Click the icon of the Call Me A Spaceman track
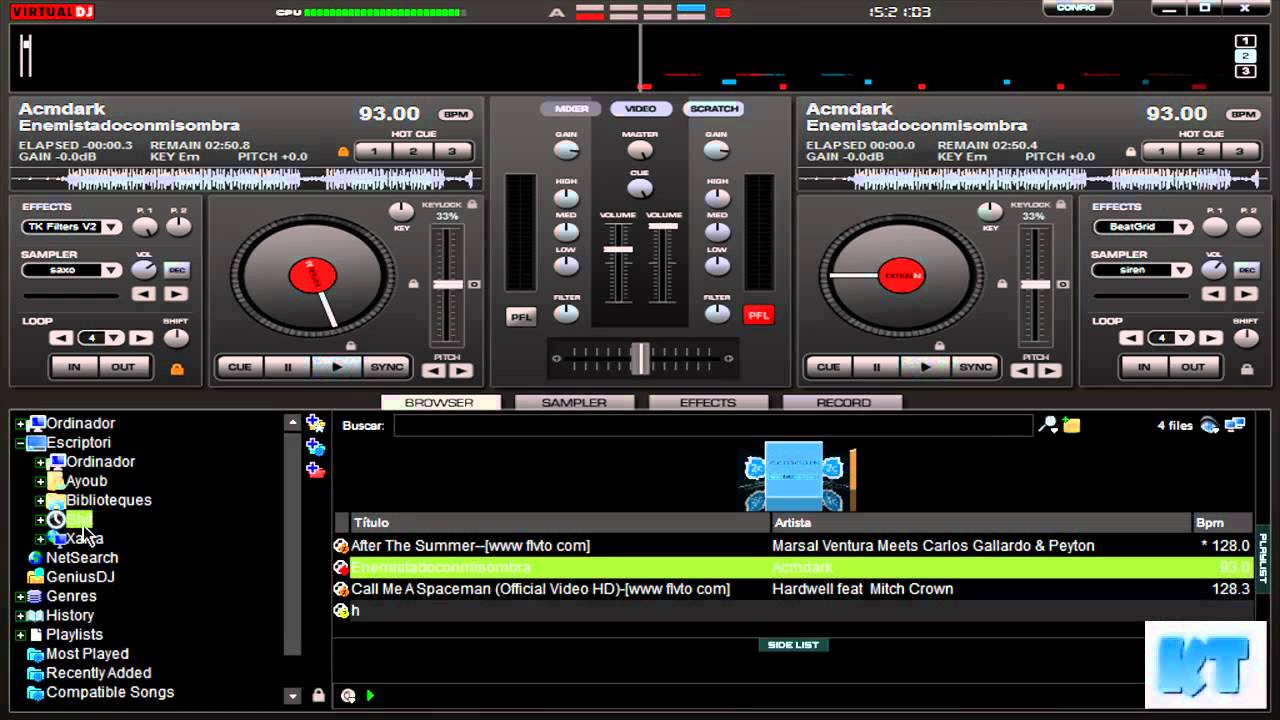 [x=341, y=589]
